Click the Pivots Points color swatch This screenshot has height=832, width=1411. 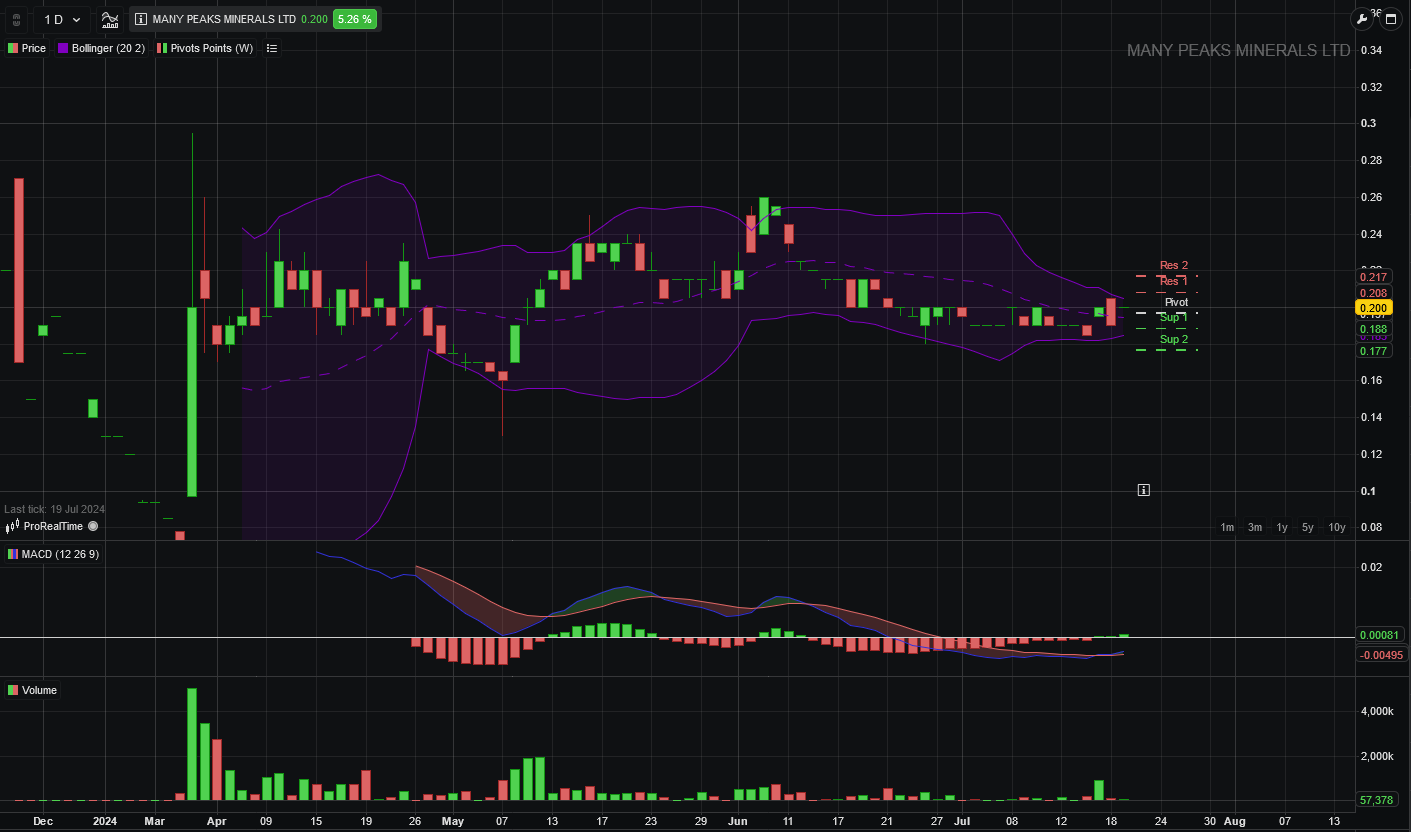(x=162, y=48)
